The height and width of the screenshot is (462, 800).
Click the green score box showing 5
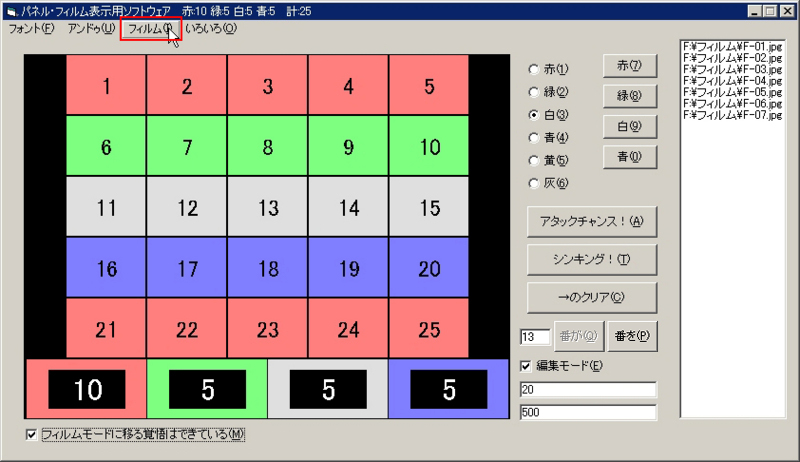click(x=207, y=389)
